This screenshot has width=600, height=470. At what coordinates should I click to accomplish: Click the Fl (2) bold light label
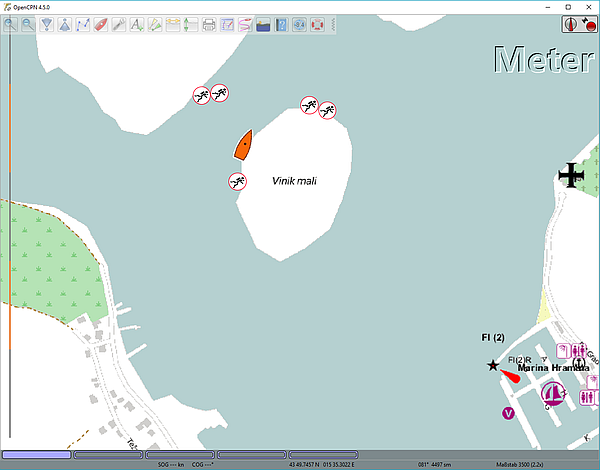(x=493, y=338)
